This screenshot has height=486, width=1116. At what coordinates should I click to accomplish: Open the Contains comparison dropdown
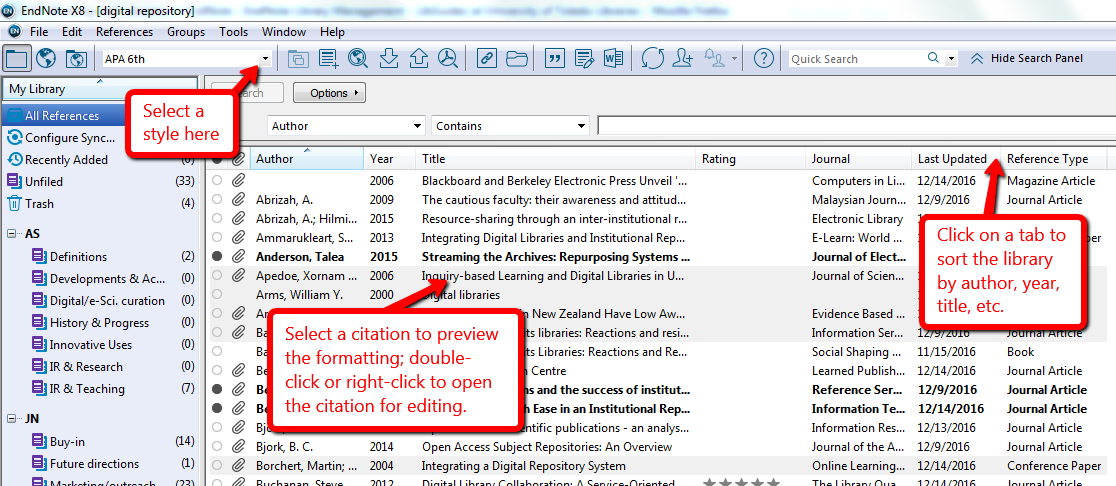(582, 126)
